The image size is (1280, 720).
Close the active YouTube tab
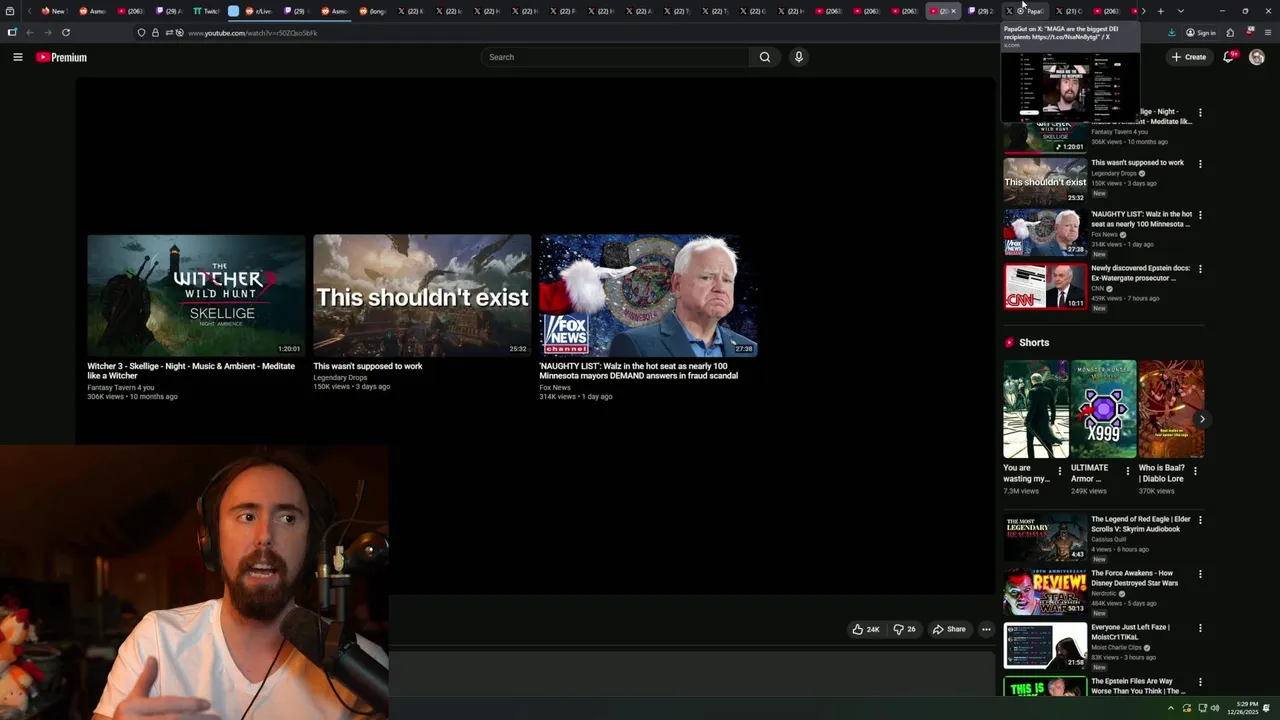(953, 11)
